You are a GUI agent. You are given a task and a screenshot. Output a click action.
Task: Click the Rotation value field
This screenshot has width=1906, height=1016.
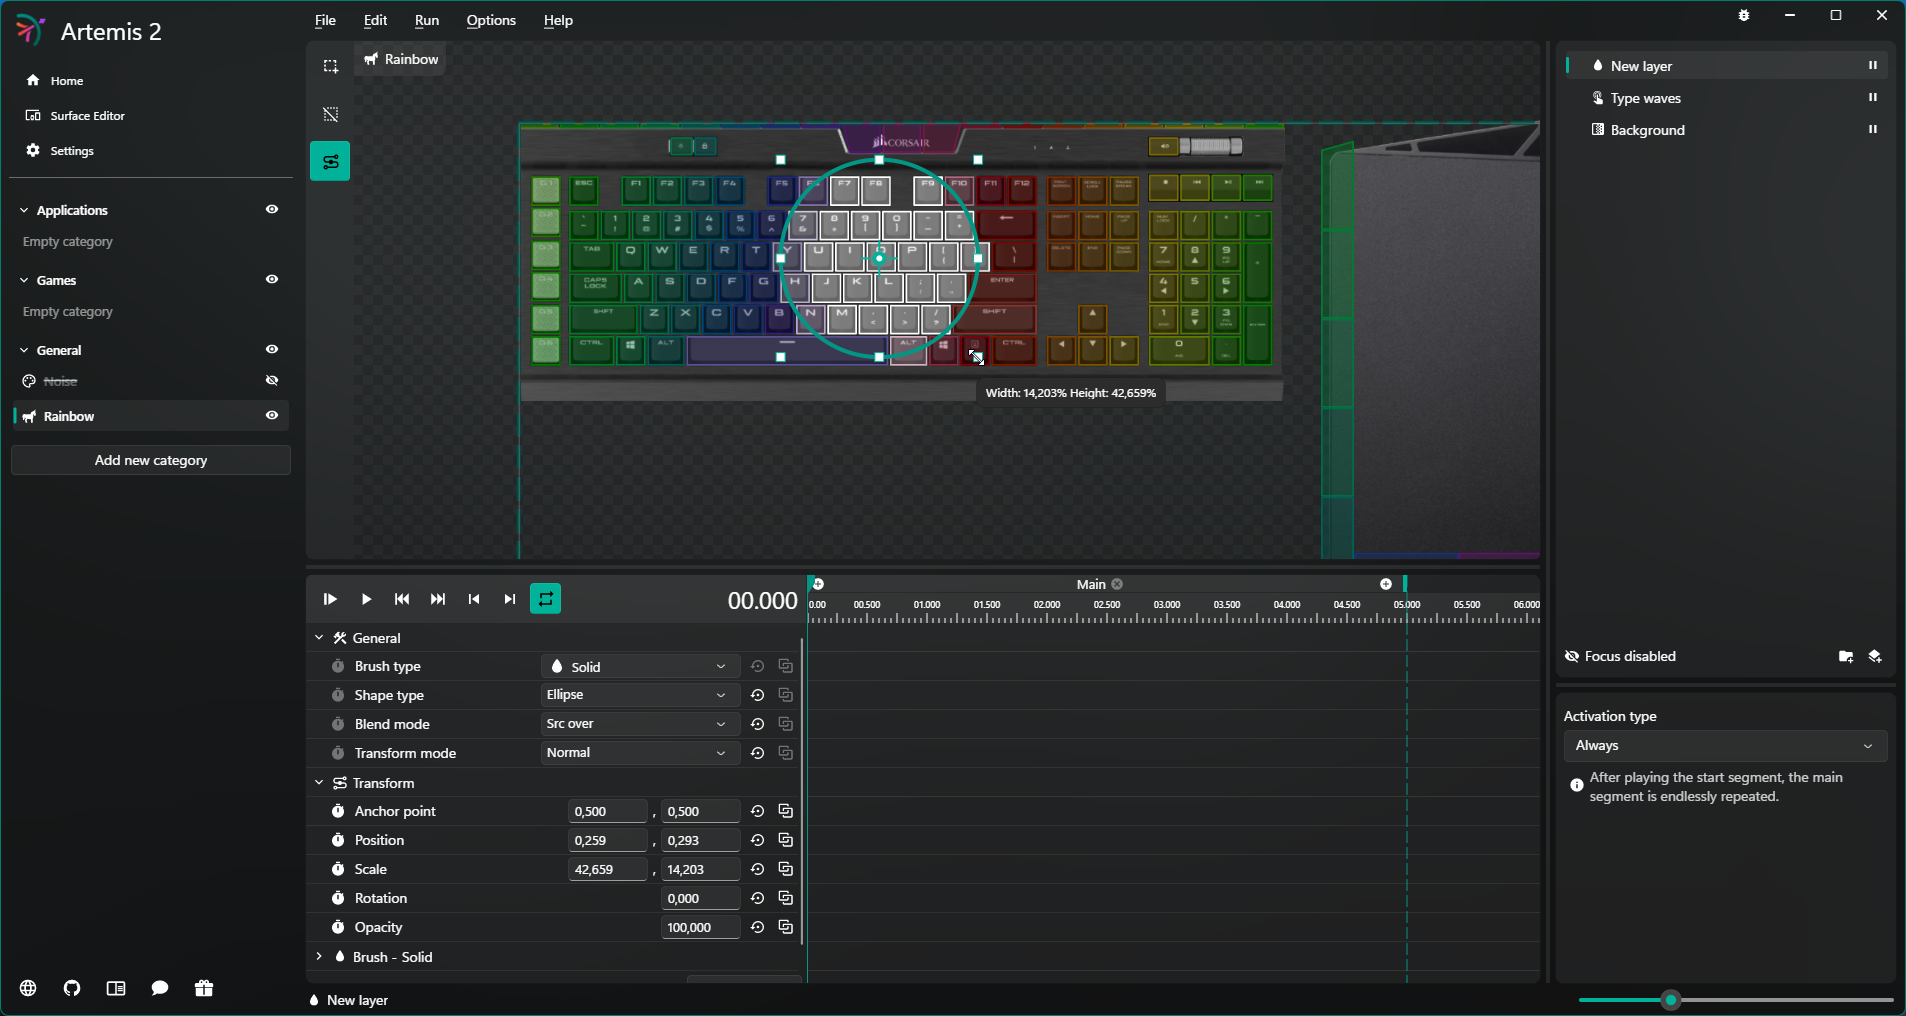tap(700, 898)
